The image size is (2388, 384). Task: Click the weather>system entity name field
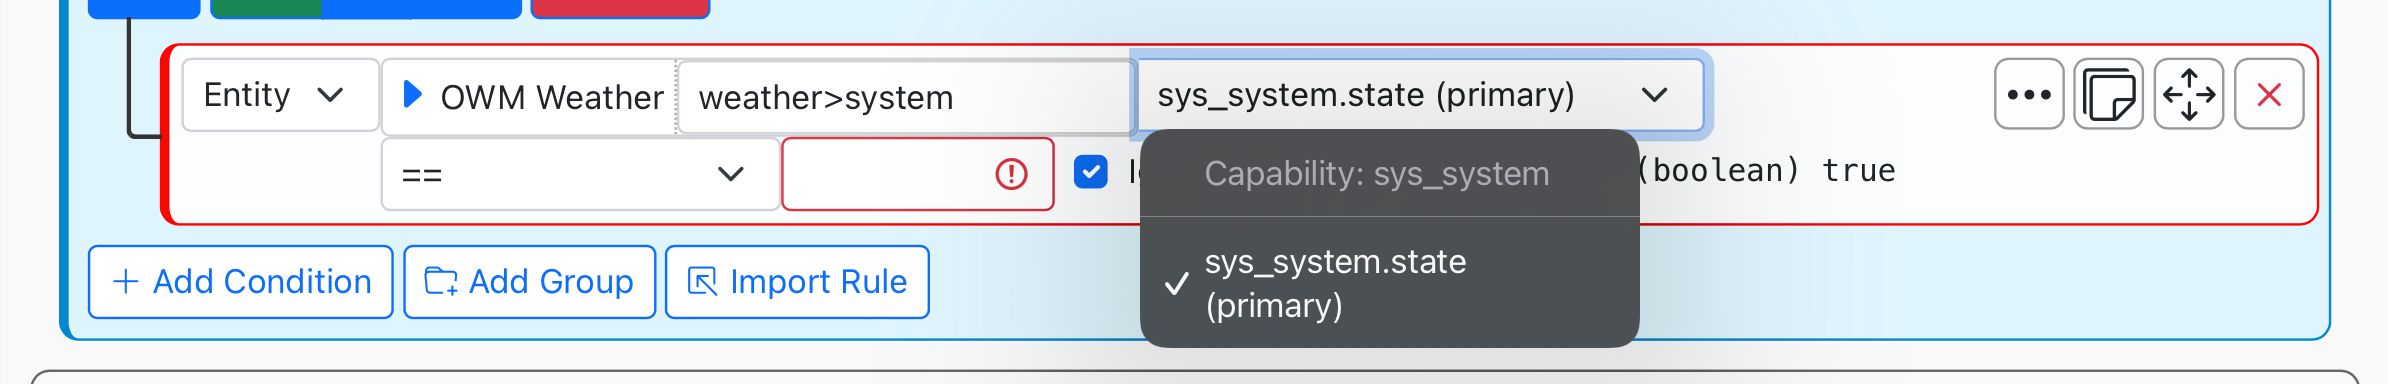905,97
